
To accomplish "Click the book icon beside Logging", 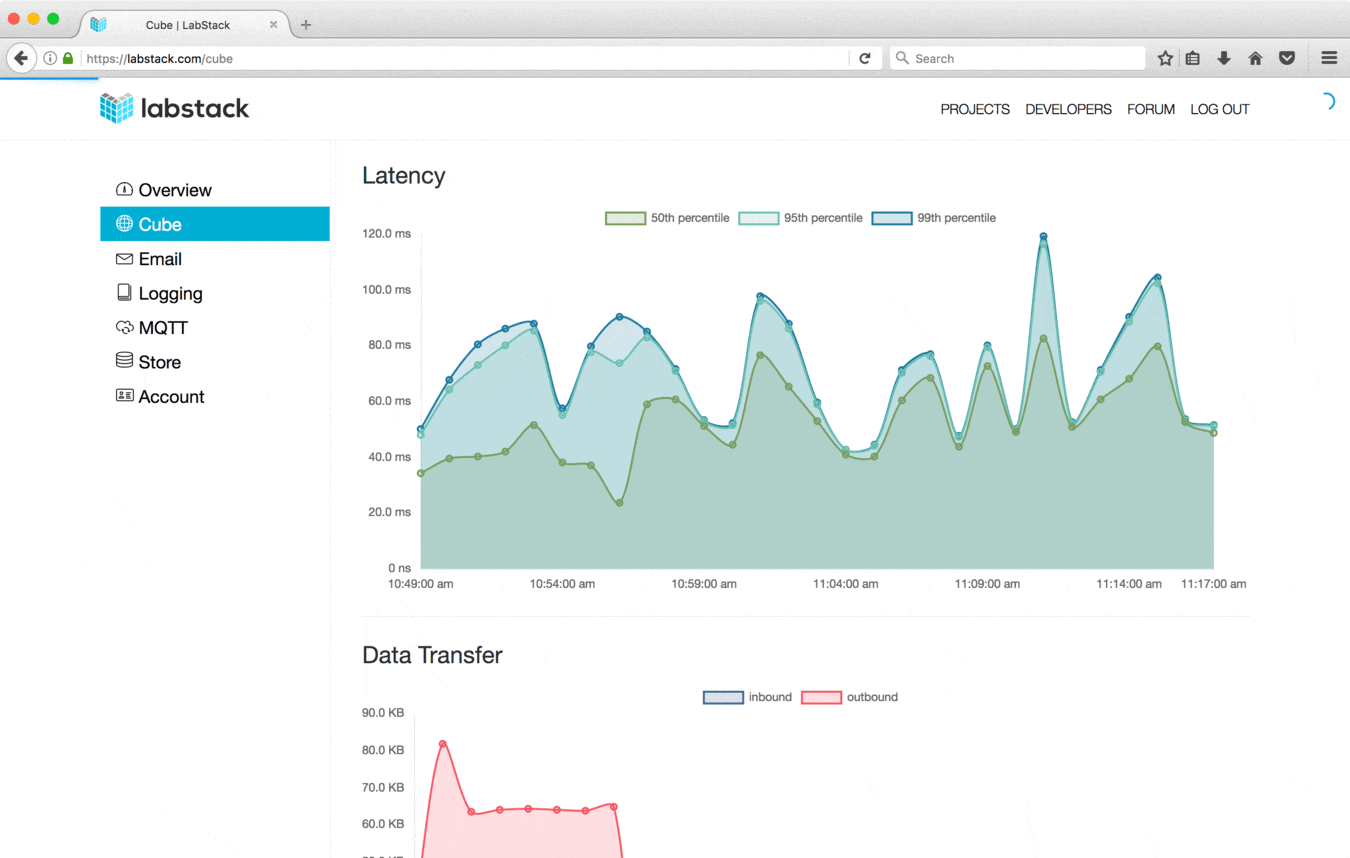I will [124, 293].
